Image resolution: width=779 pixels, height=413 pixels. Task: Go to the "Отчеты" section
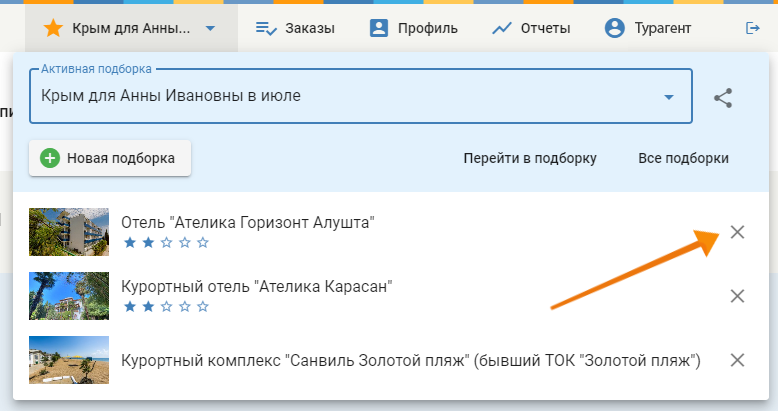(x=531, y=29)
